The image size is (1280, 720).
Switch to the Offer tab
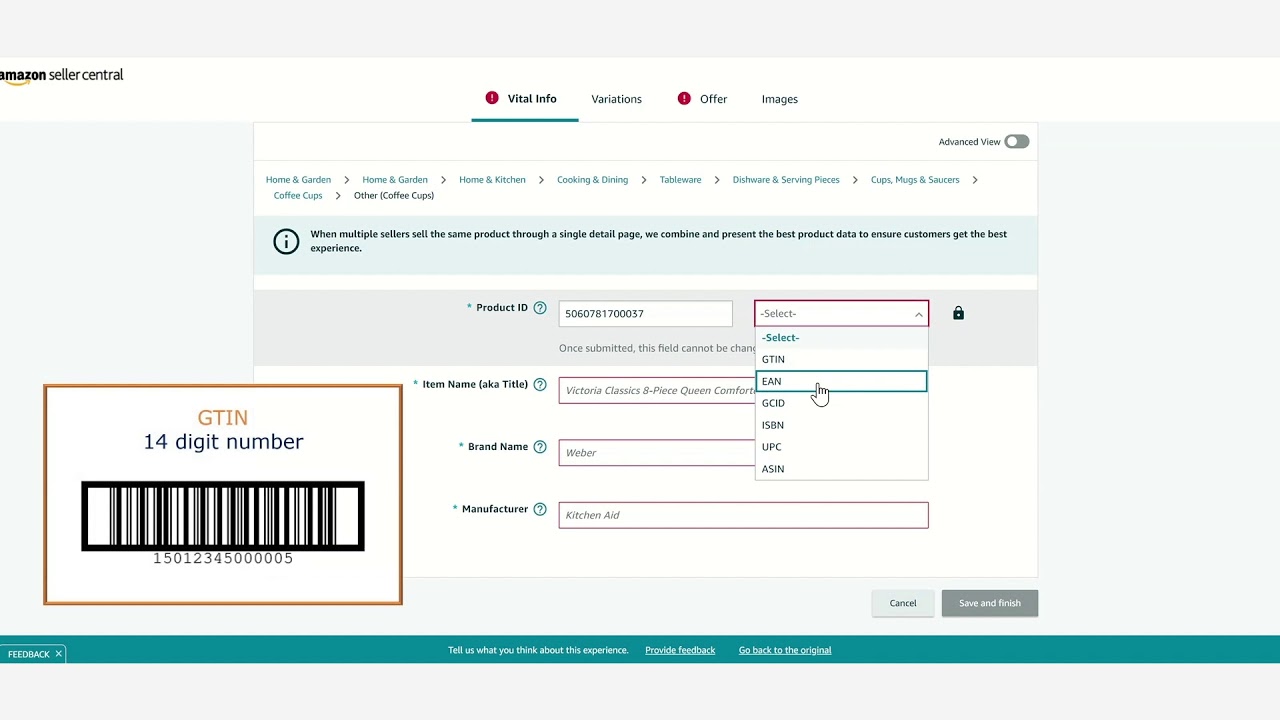pyautogui.click(x=703, y=99)
